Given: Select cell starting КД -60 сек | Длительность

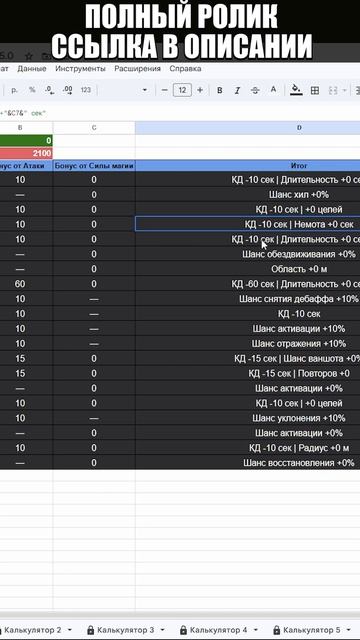Looking at the screenshot, I should click(248, 284).
